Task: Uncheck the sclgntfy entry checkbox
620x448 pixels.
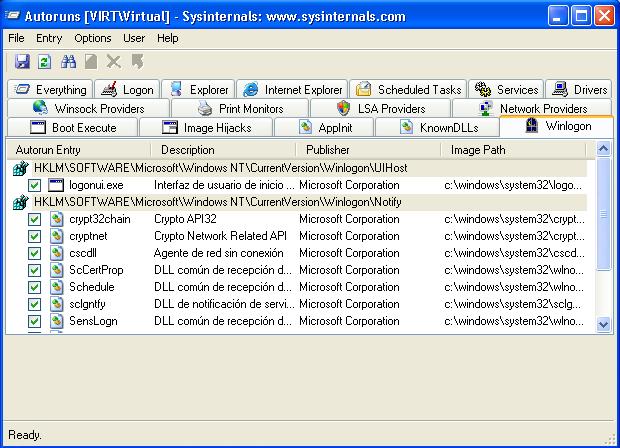Action: coord(34,304)
